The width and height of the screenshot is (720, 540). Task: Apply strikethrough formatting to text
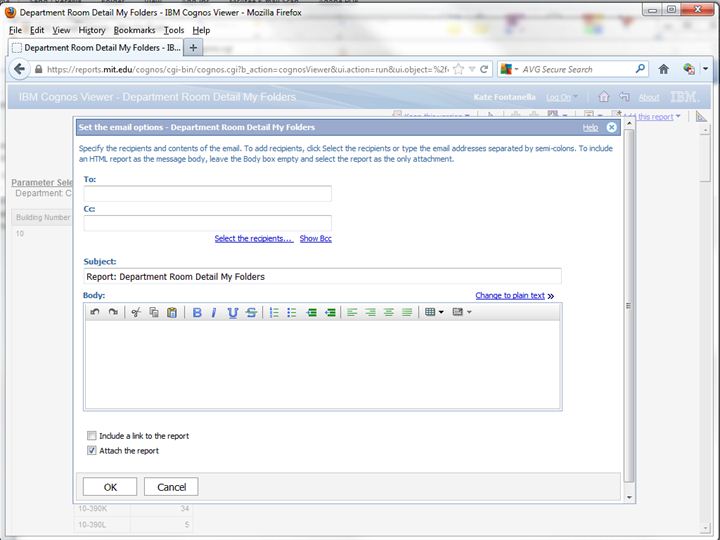click(x=251, y=313)
